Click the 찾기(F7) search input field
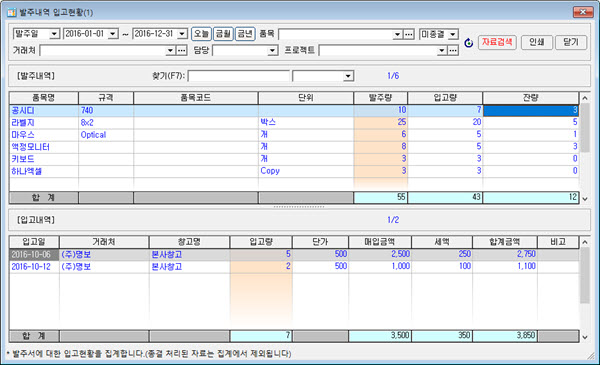This screenshot has width=600, height=365. (238, 76)
